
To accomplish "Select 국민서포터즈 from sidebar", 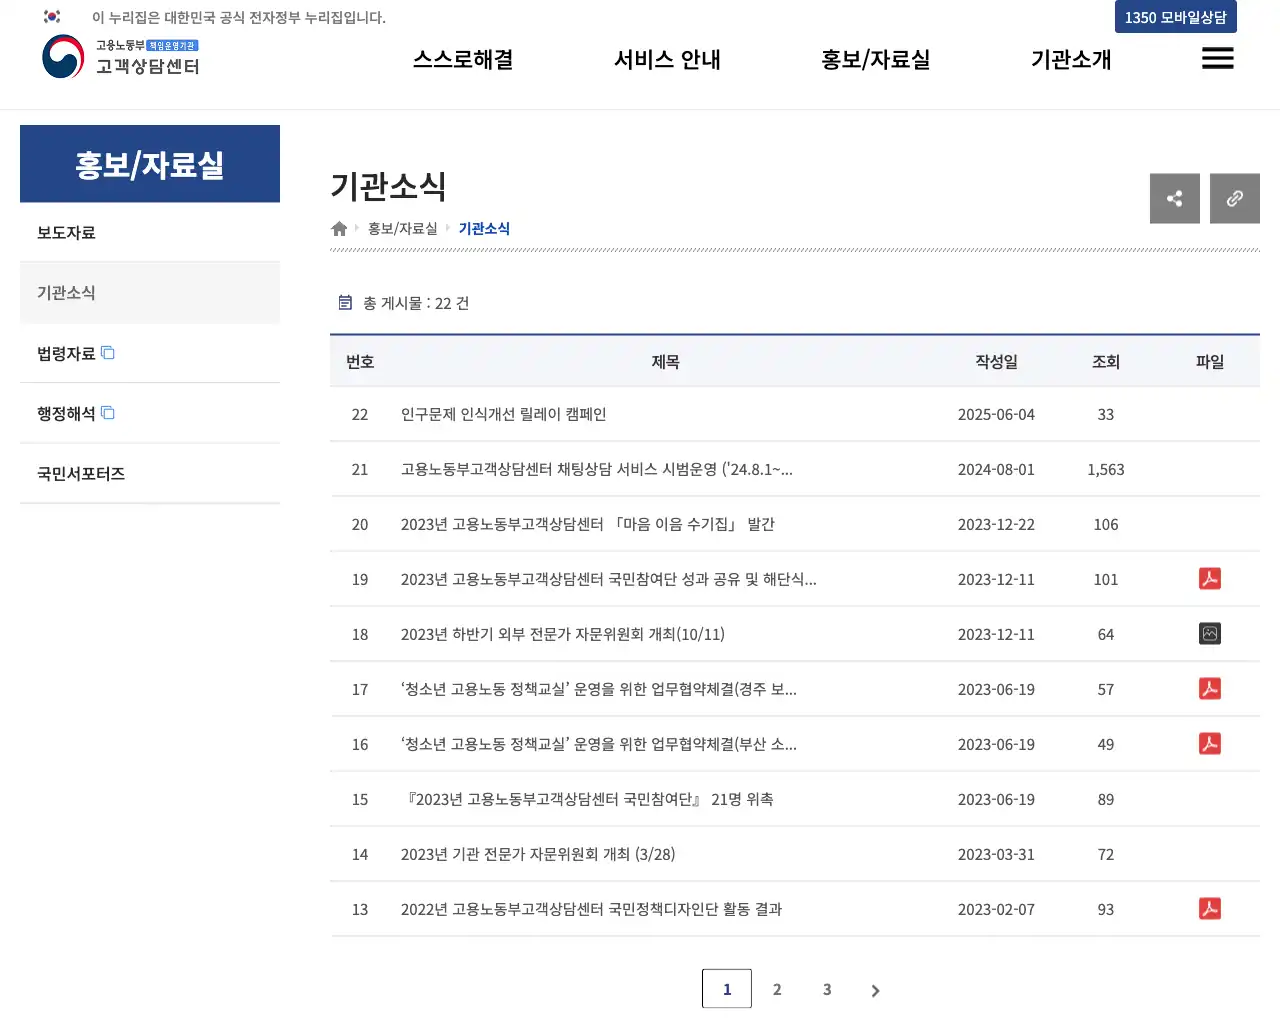I will [81, 473].
